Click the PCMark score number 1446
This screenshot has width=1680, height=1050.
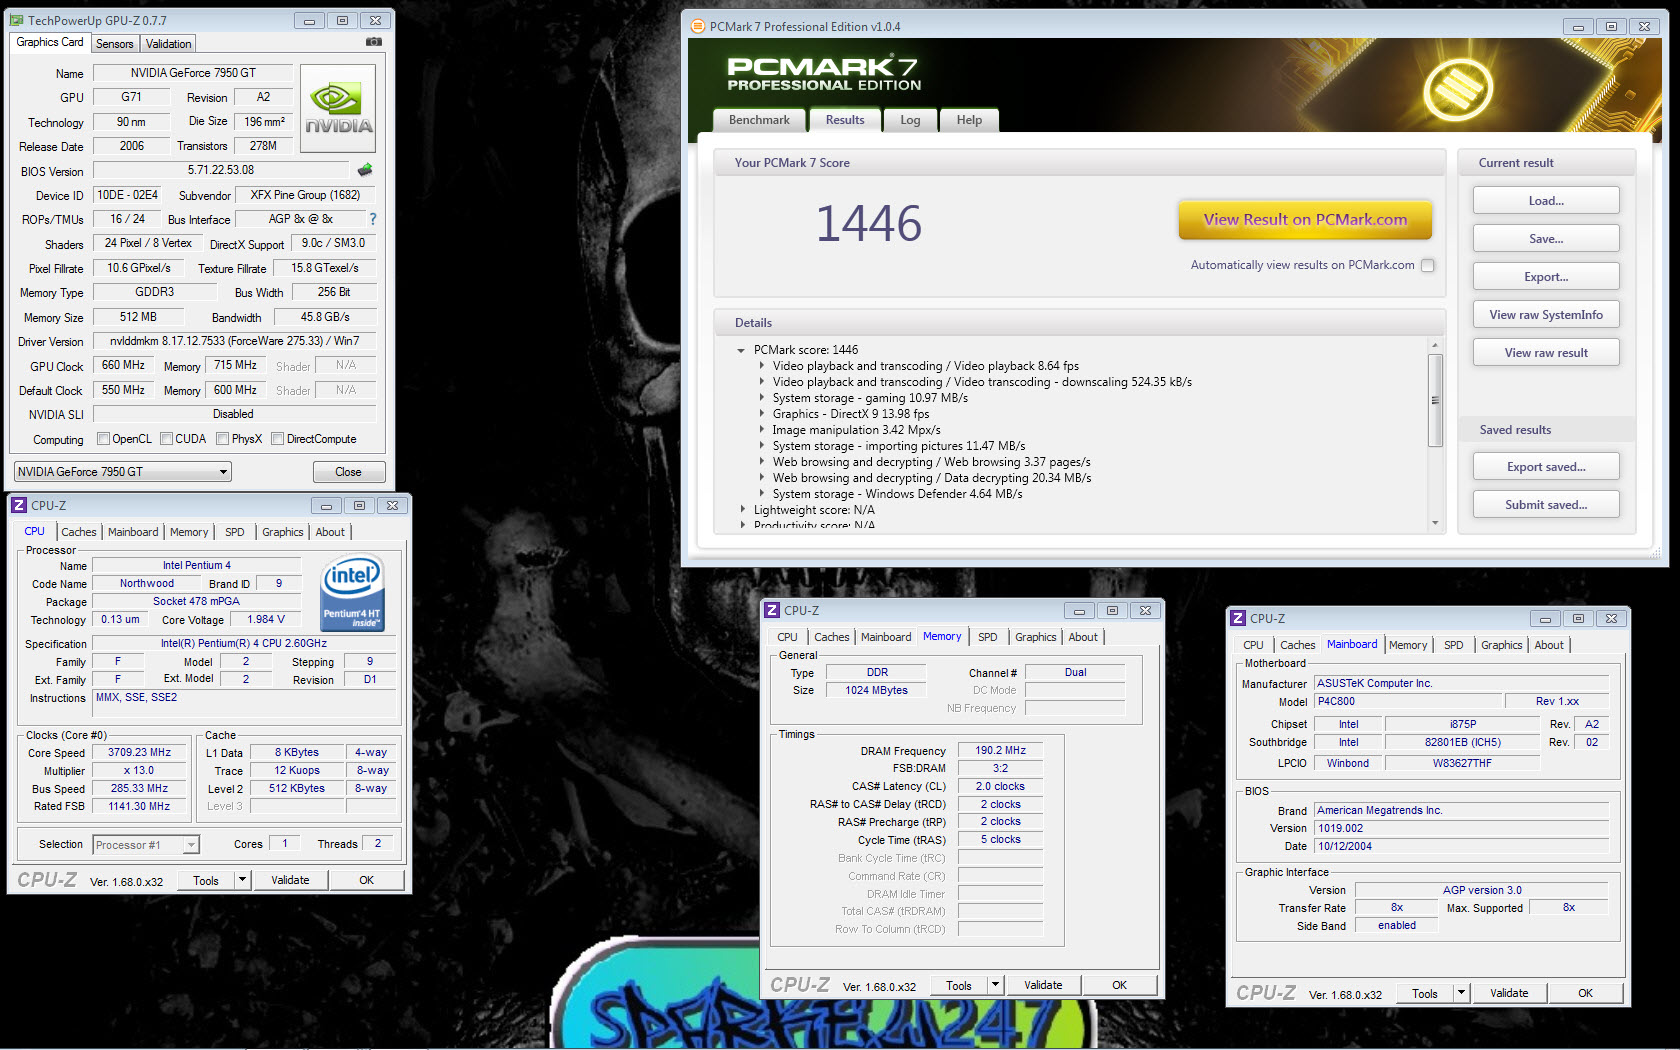click(x=868, y=223)
